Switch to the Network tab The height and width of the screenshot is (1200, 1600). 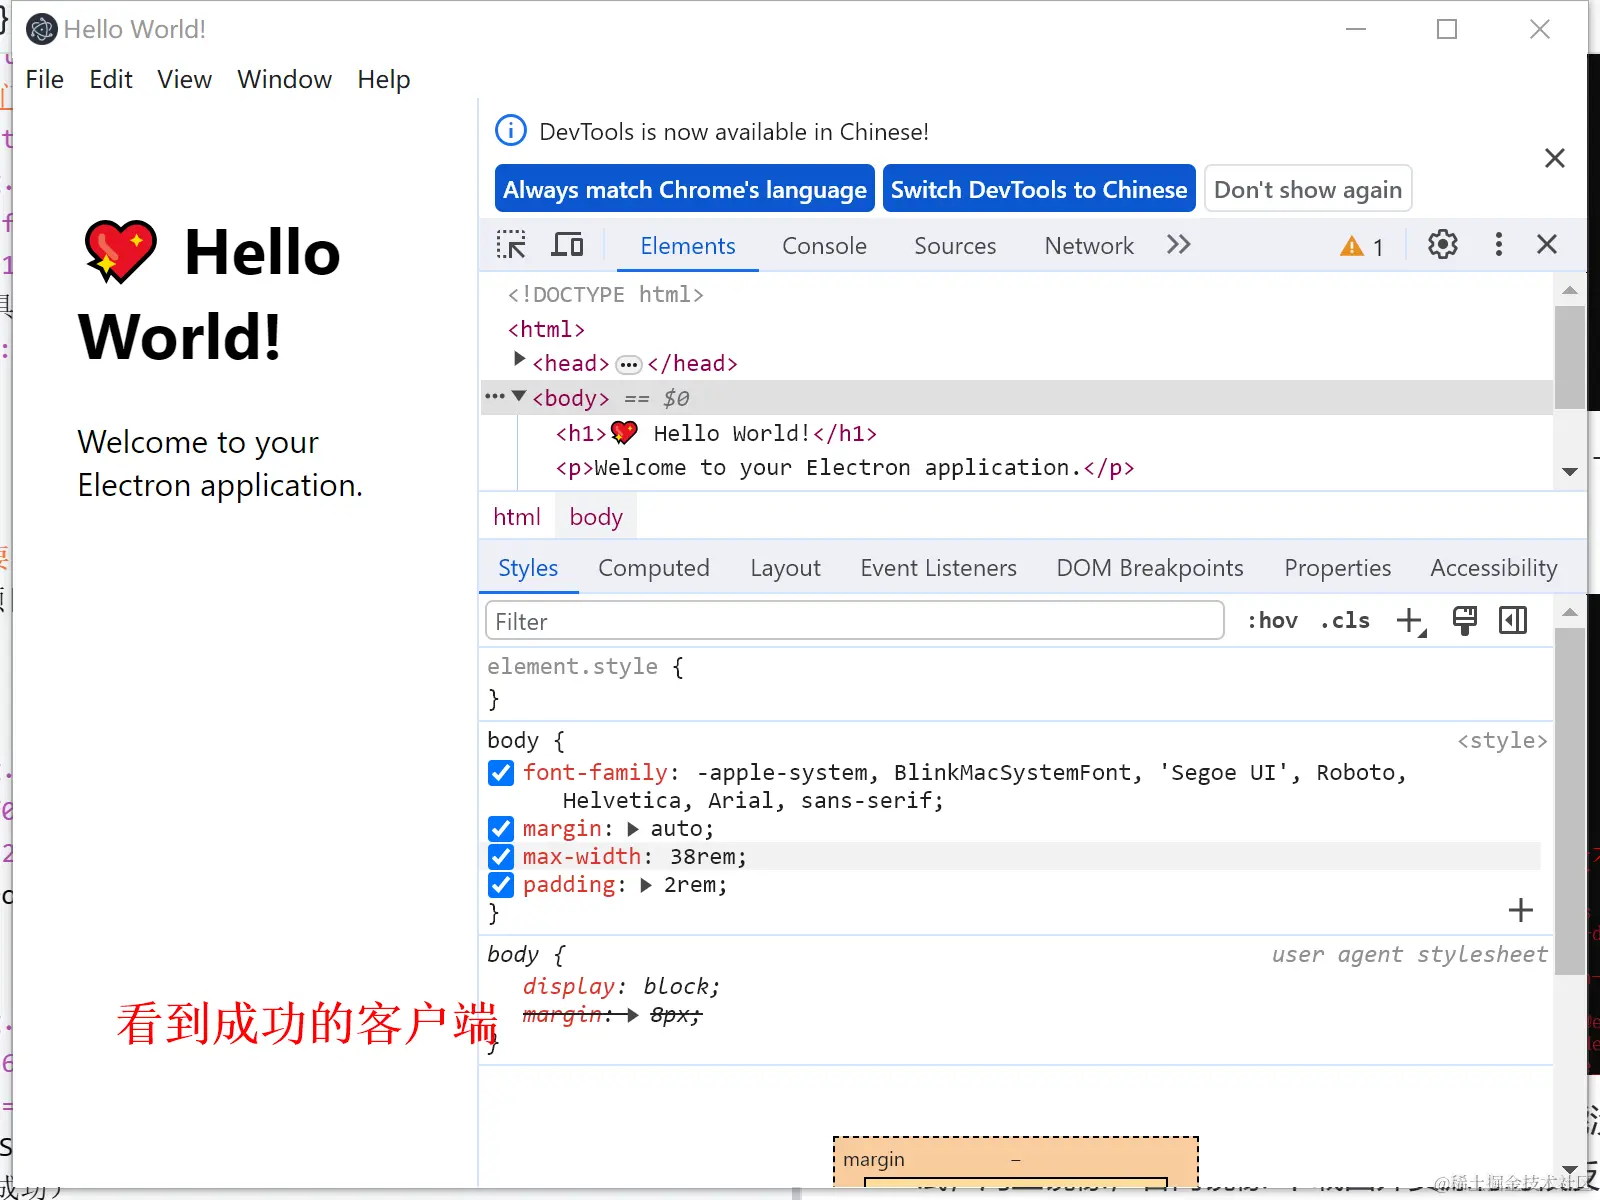[x=1089, y=246]
